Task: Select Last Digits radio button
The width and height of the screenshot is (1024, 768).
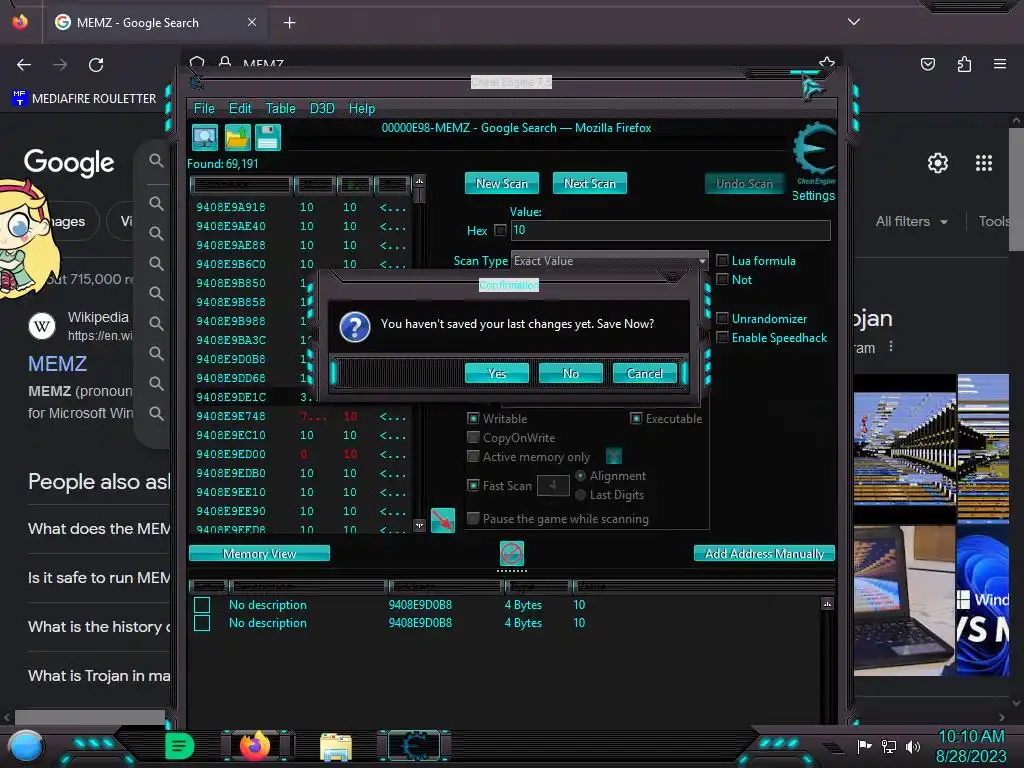Action: coord(580,494)
